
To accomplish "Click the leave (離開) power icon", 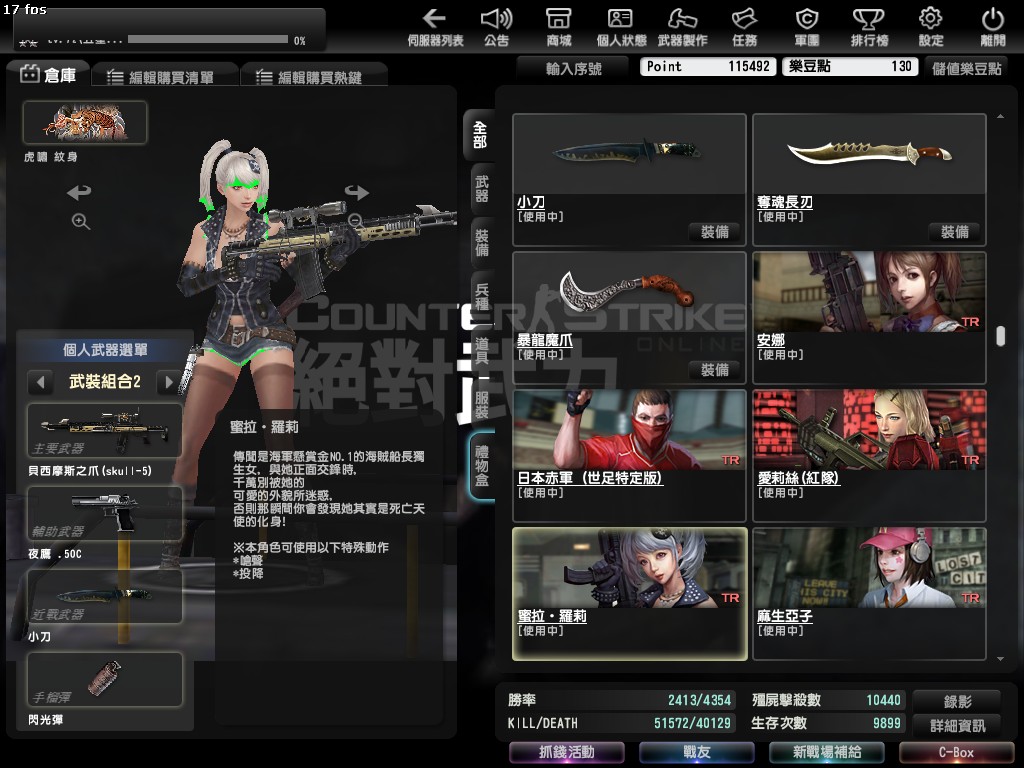I will tap(993, 27).
